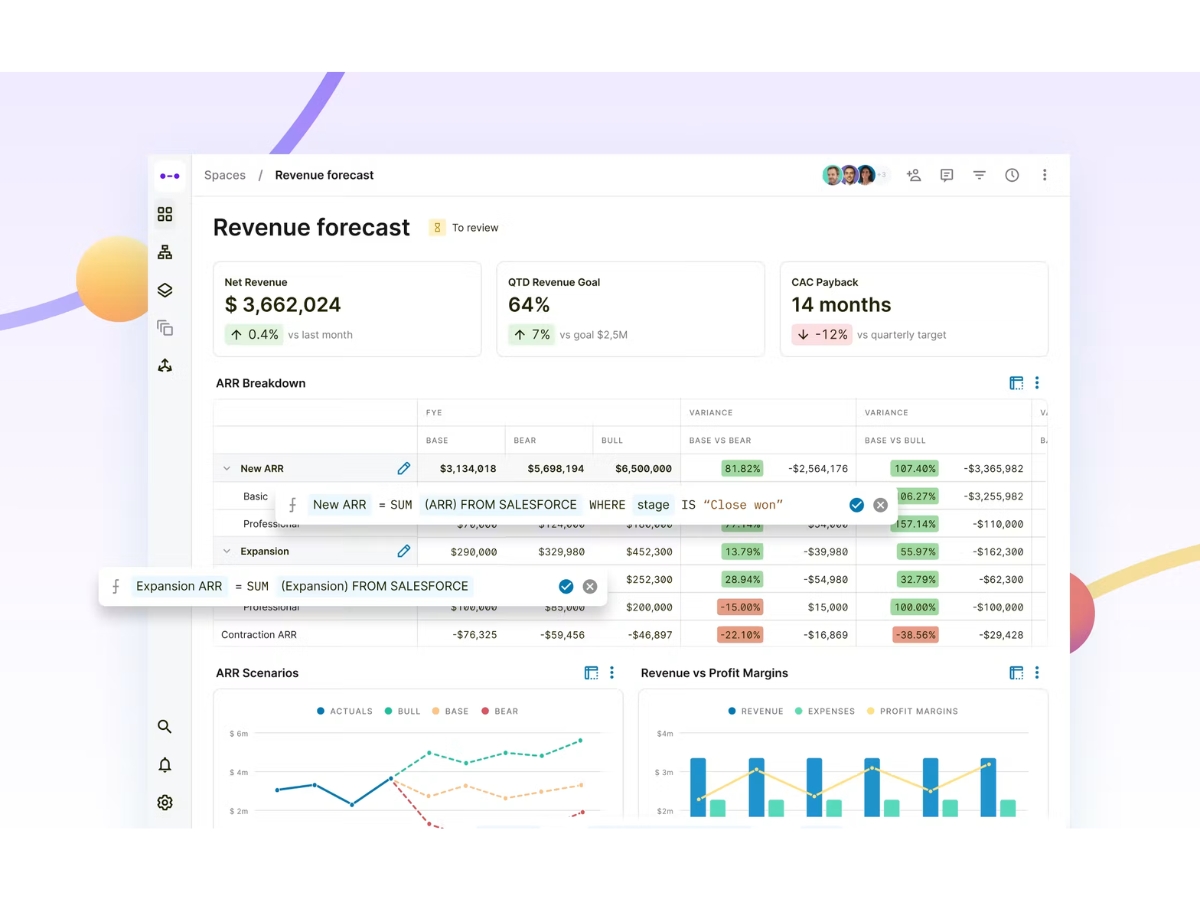The width and height of the screenshot is (1200, 900).
Task: Edit the New ARR row with pencil icon
Action: click(x=403, y=468)
